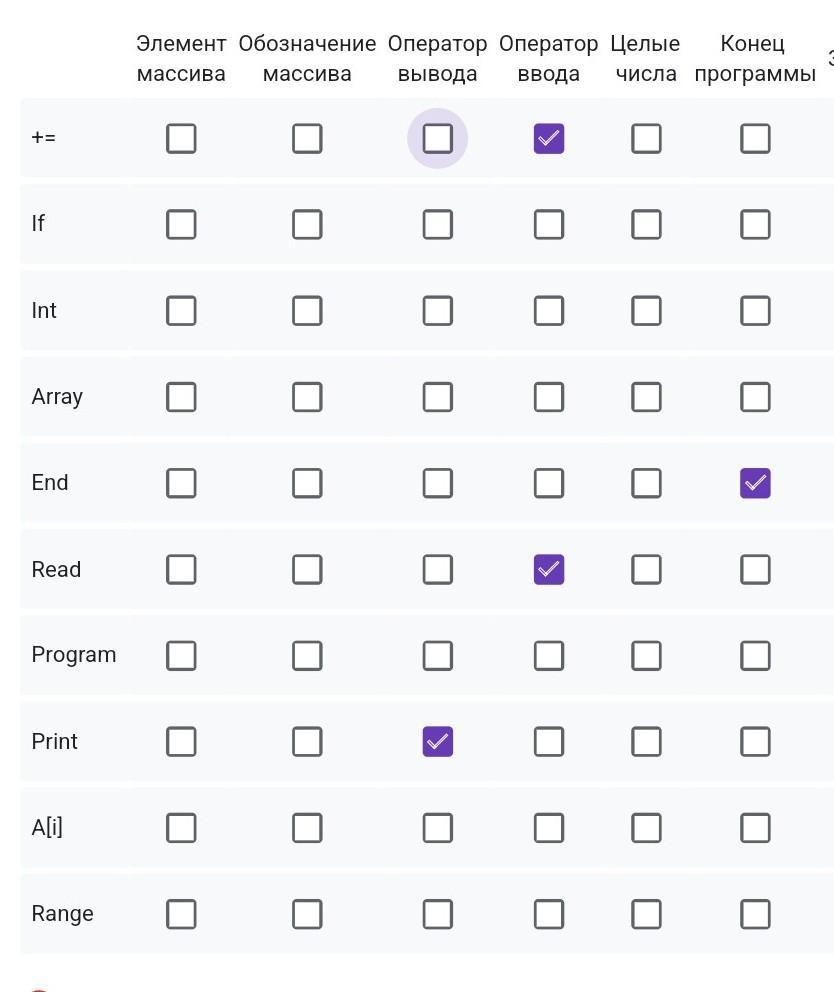Check += row Оператор вывода checkbox
This screenshot has height=992, width=834.
pos(437,138)
